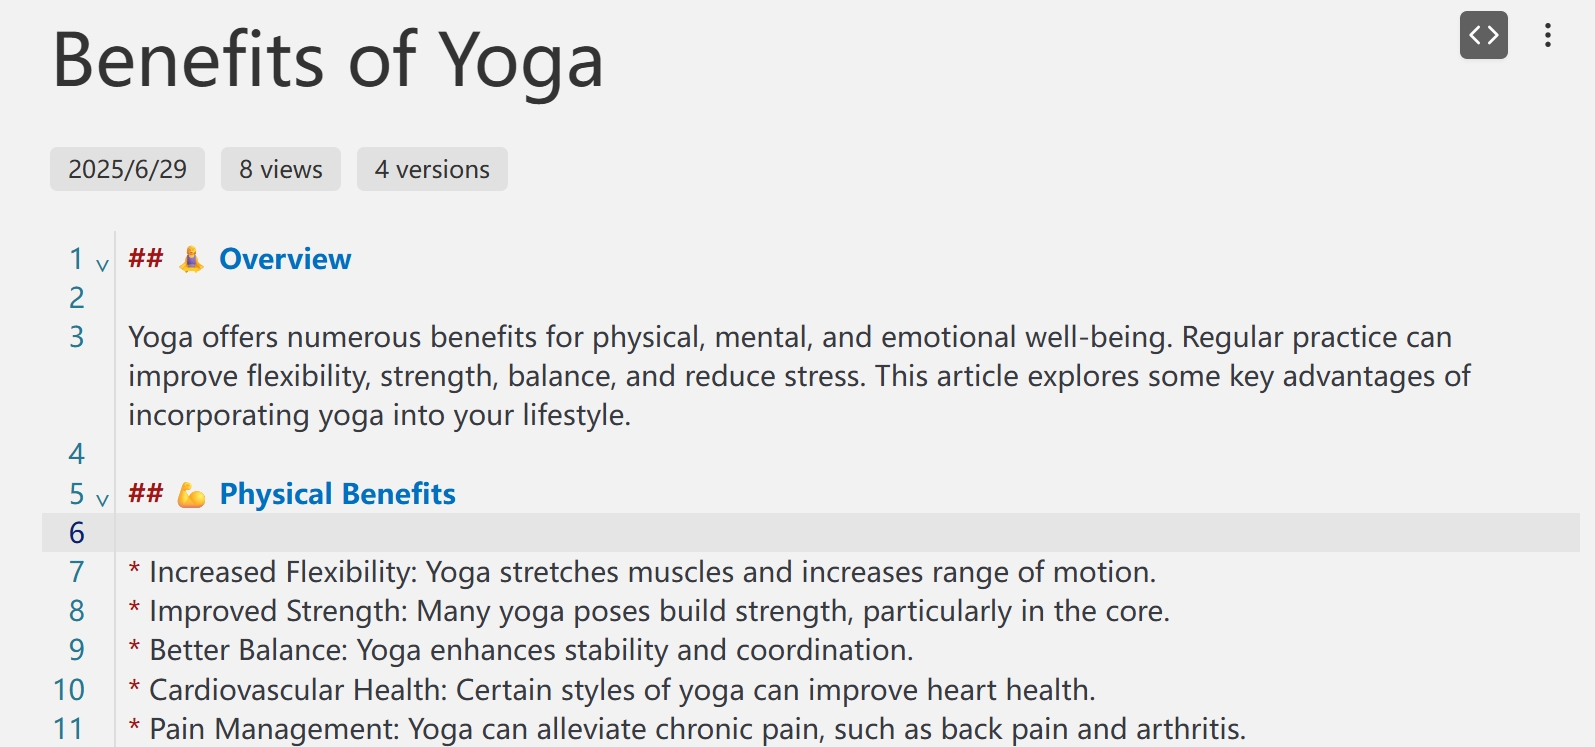
Task: Click the Cardiovascular Health bullet line
Action: coord(612,690)
